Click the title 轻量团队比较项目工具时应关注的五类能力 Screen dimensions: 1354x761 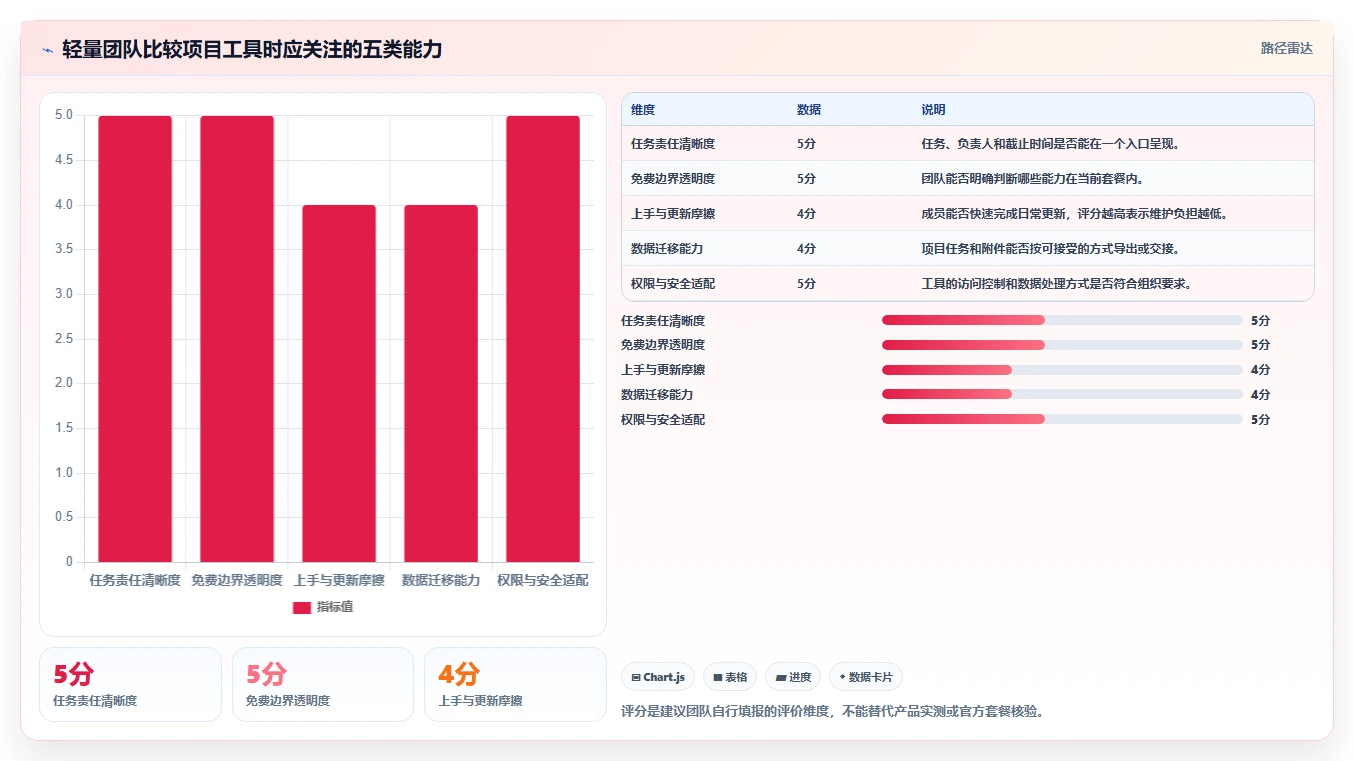tap(252, 49)
